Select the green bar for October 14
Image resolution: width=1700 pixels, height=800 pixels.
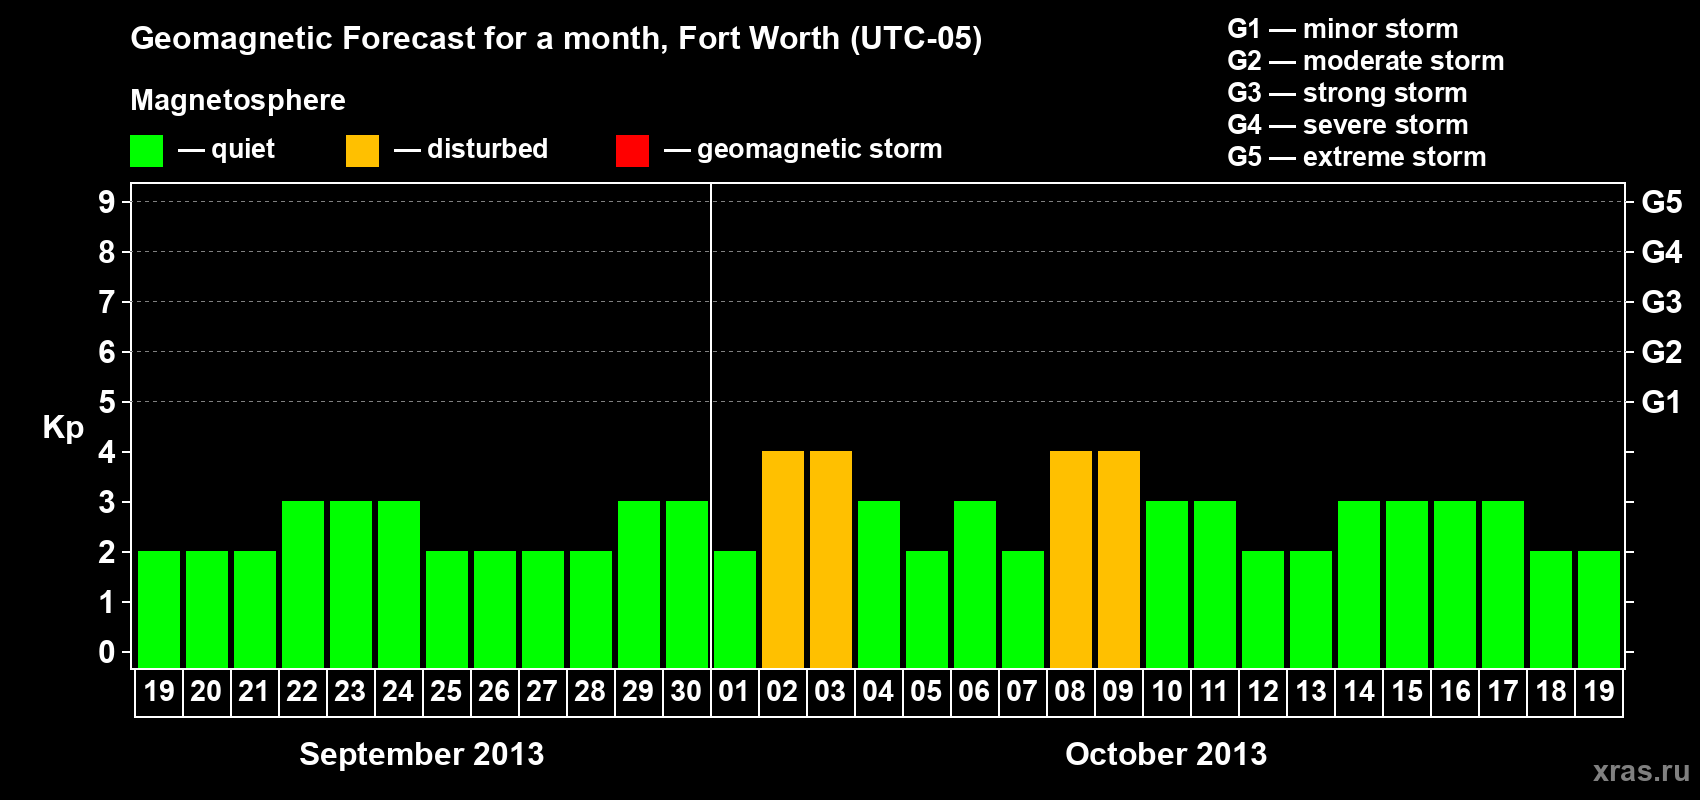(x=1359, y=585)
